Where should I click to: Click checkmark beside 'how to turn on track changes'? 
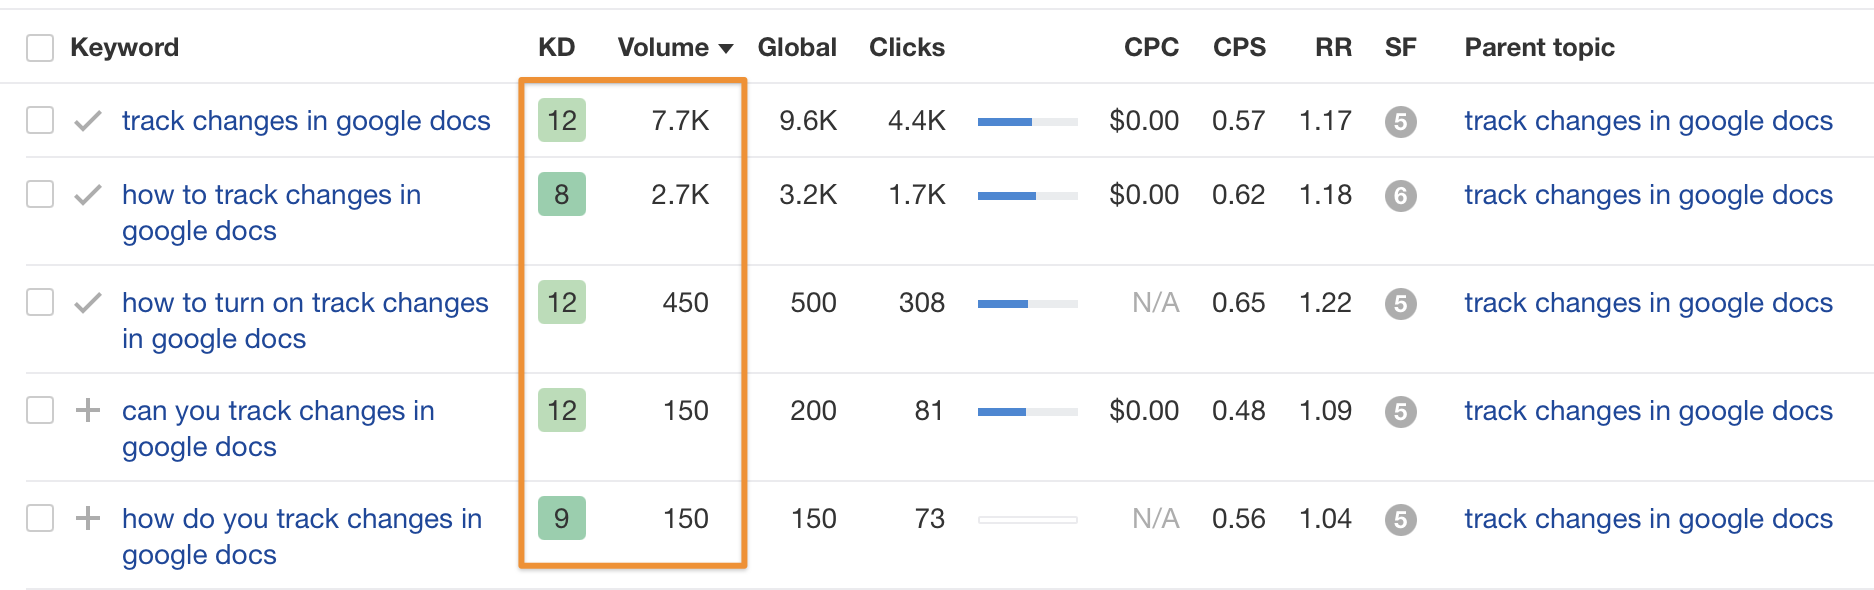[x=88, y=303]
